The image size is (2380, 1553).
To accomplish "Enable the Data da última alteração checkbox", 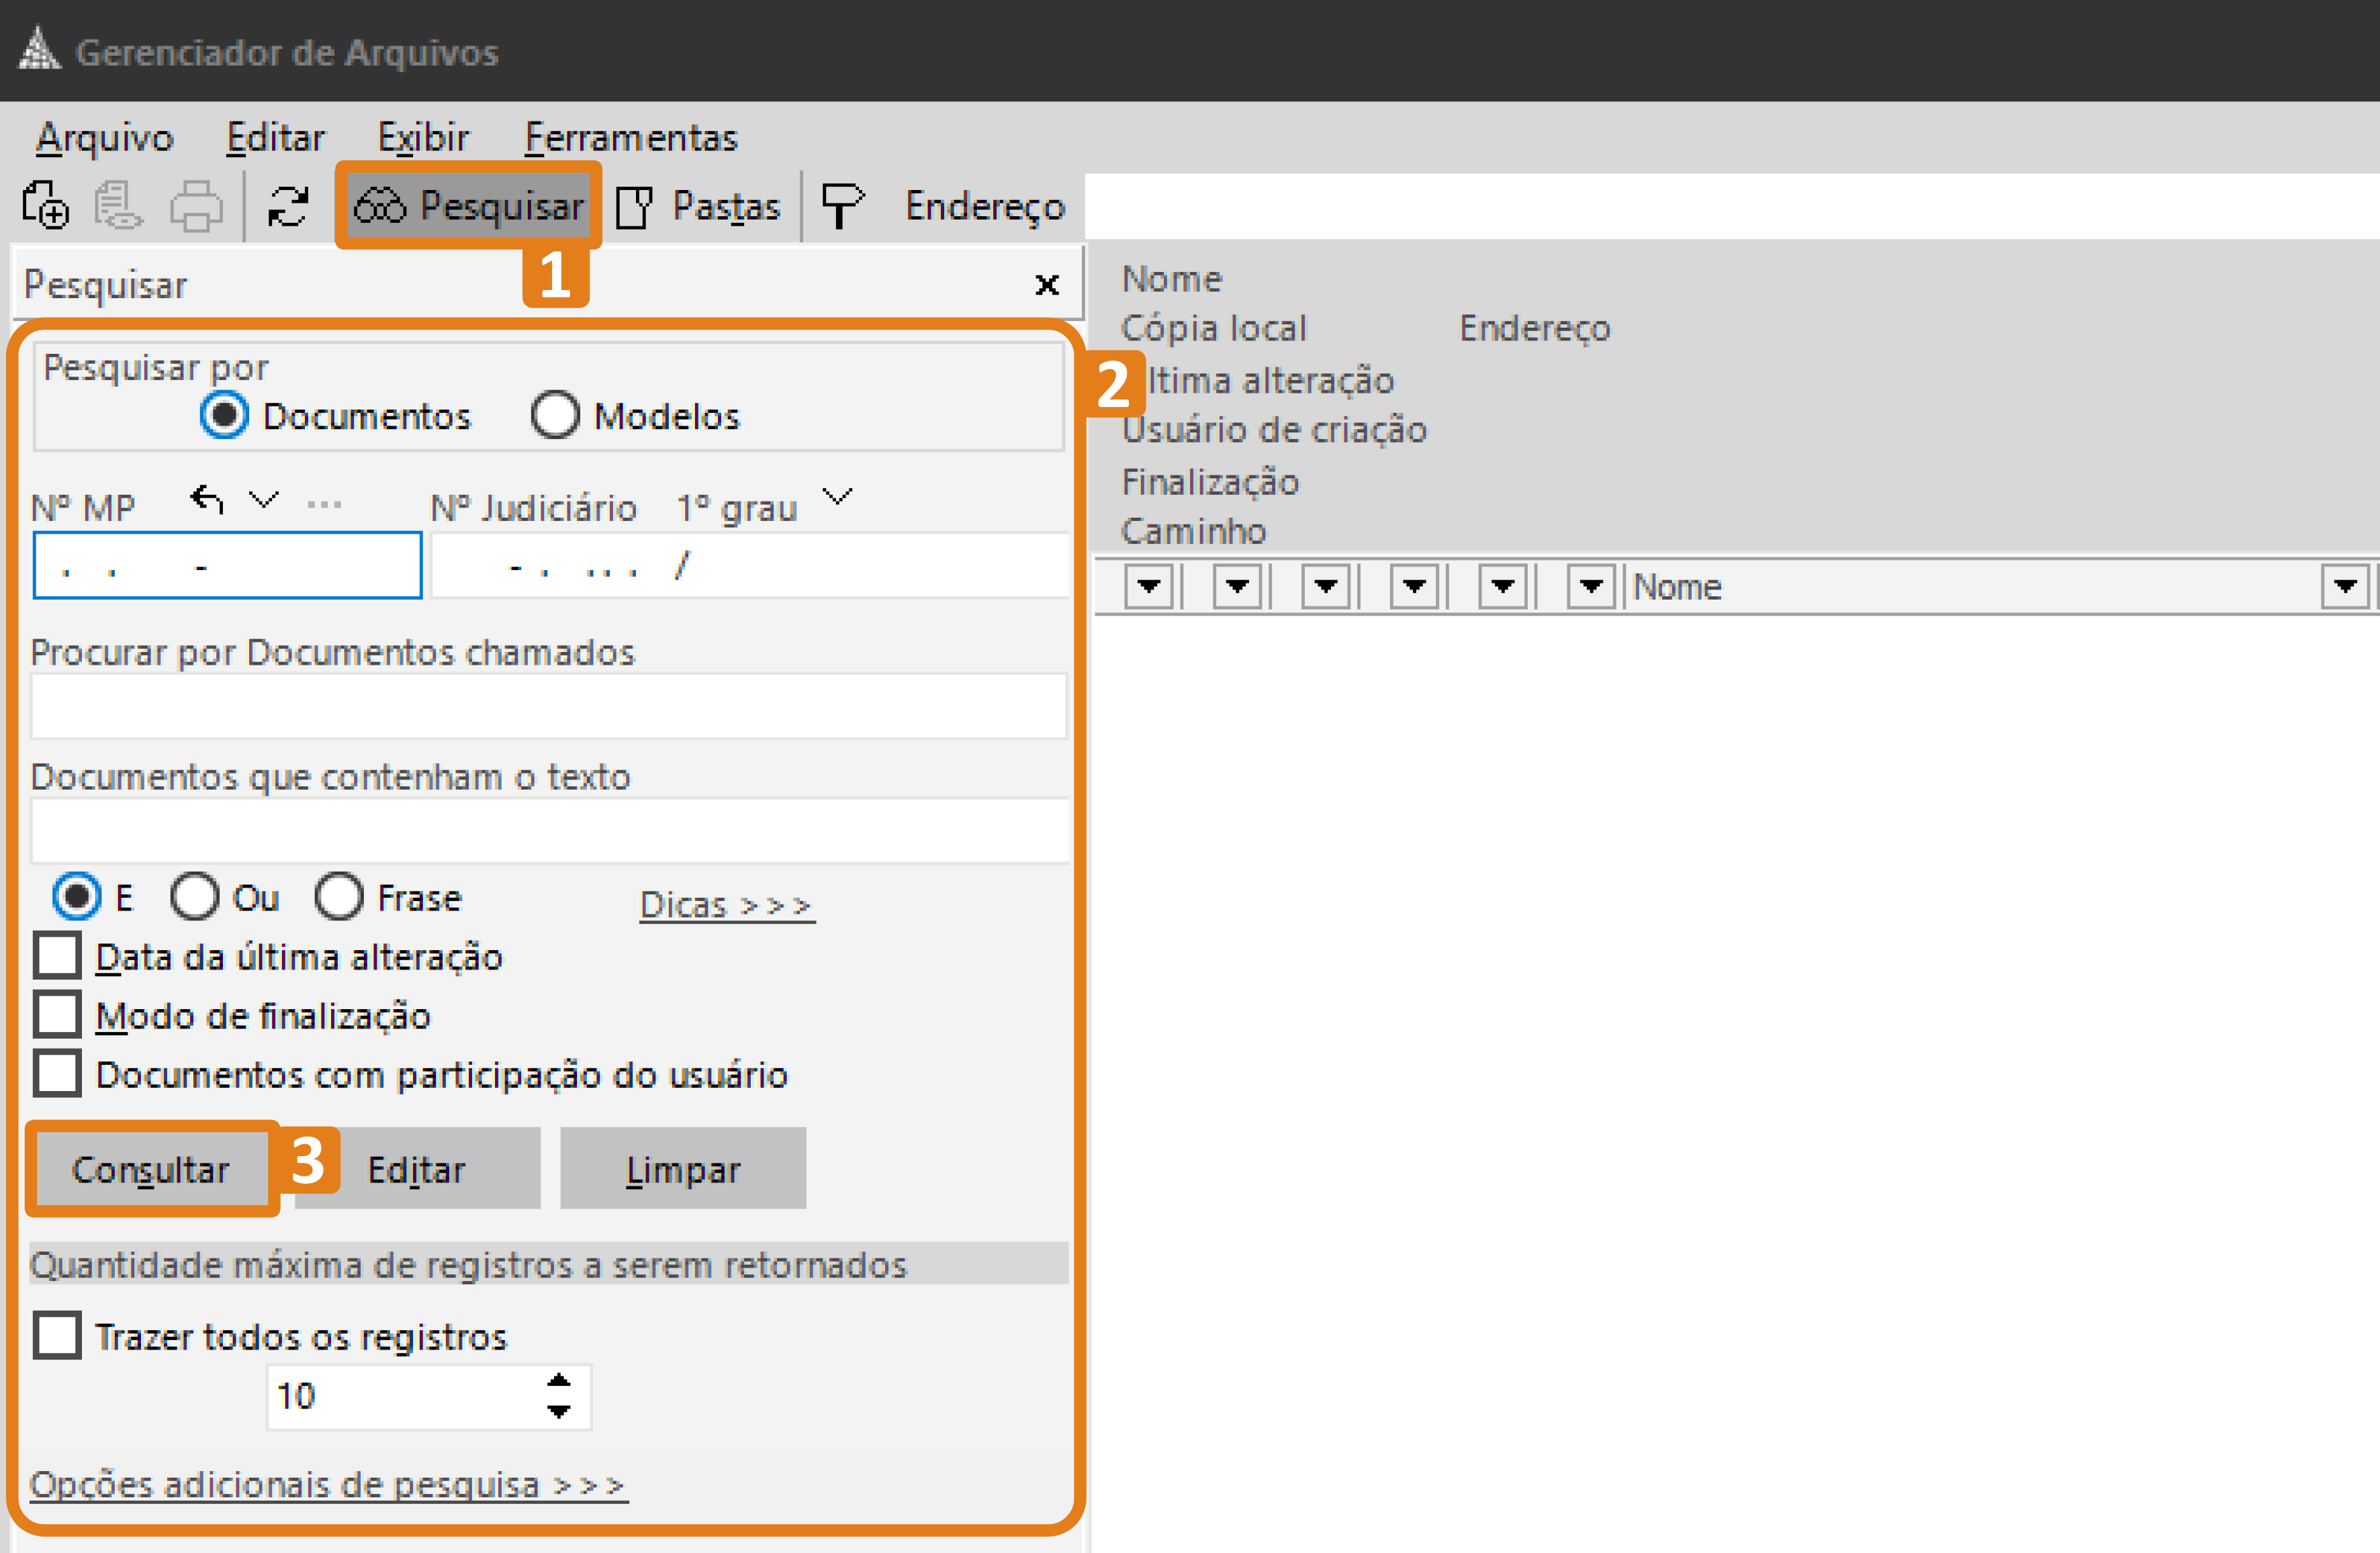I will (x=57, y=956).
